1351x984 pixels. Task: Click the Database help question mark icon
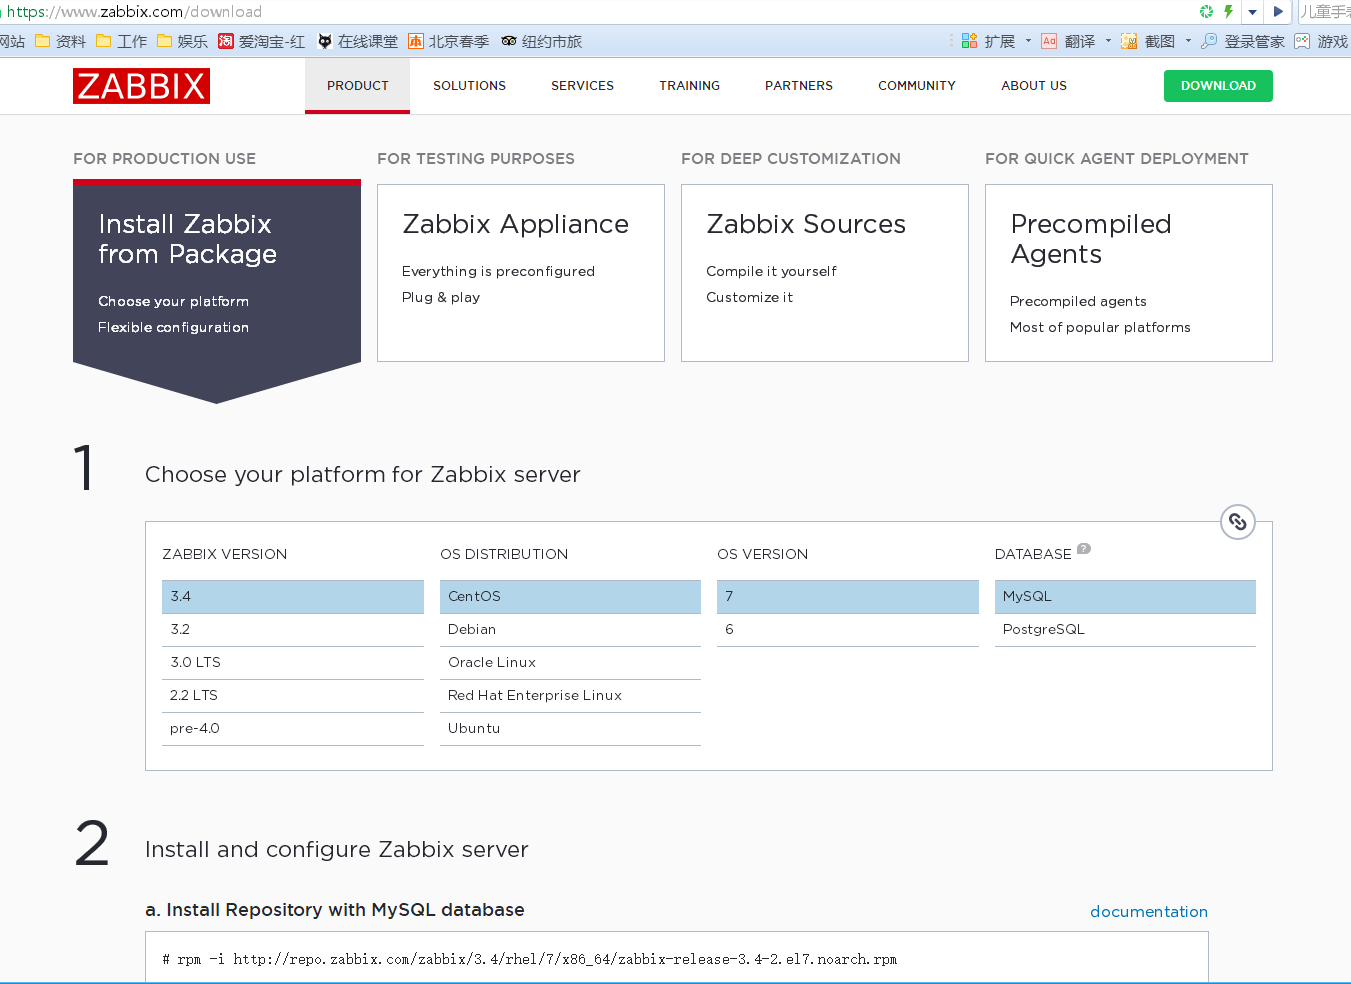click(x=1084, y=549)
